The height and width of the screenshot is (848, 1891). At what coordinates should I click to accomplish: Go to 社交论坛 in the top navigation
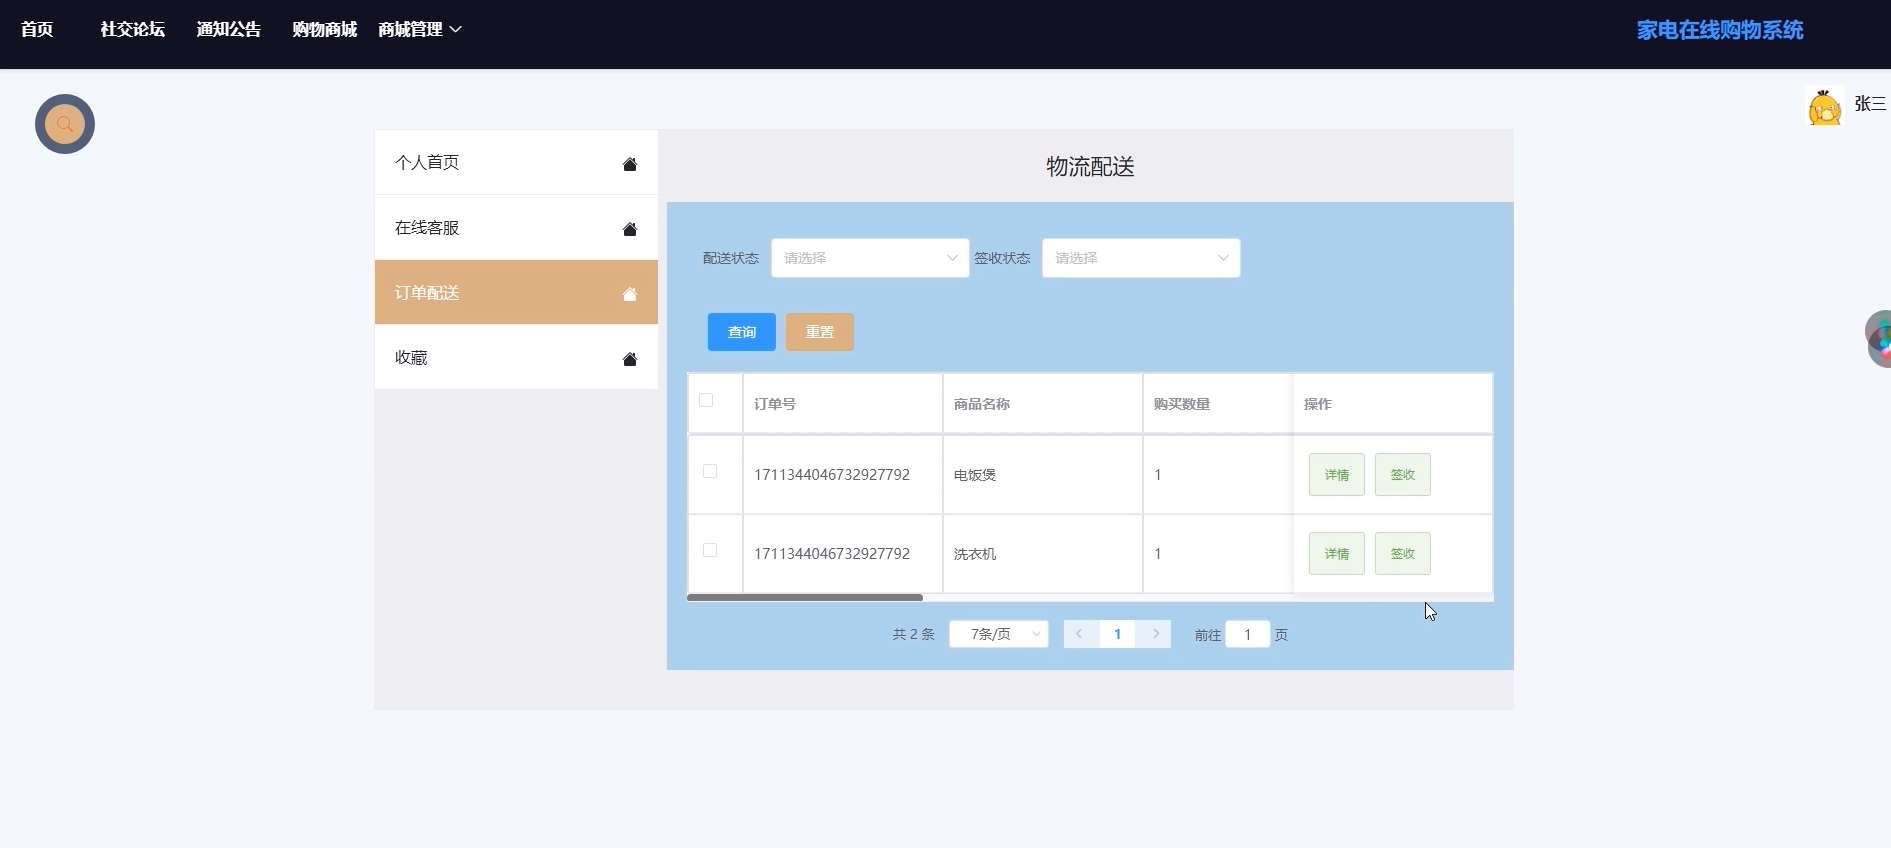click(x=132, y=30)
